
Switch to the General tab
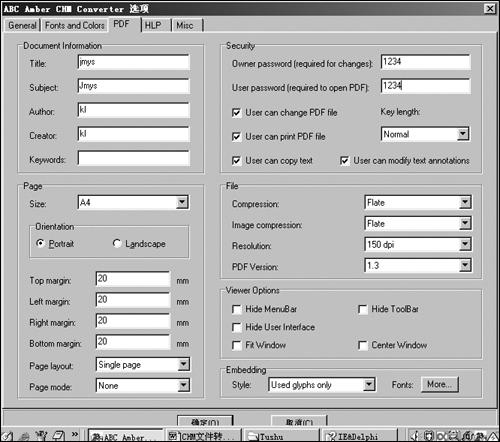[x=22, y=25]
